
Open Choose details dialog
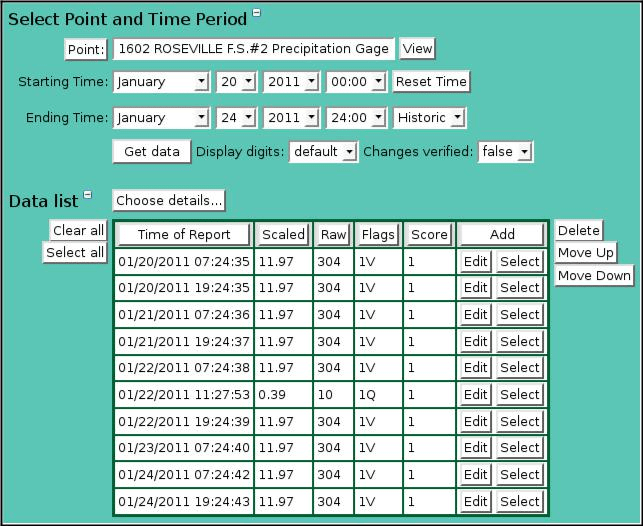(x=168, y=201)
